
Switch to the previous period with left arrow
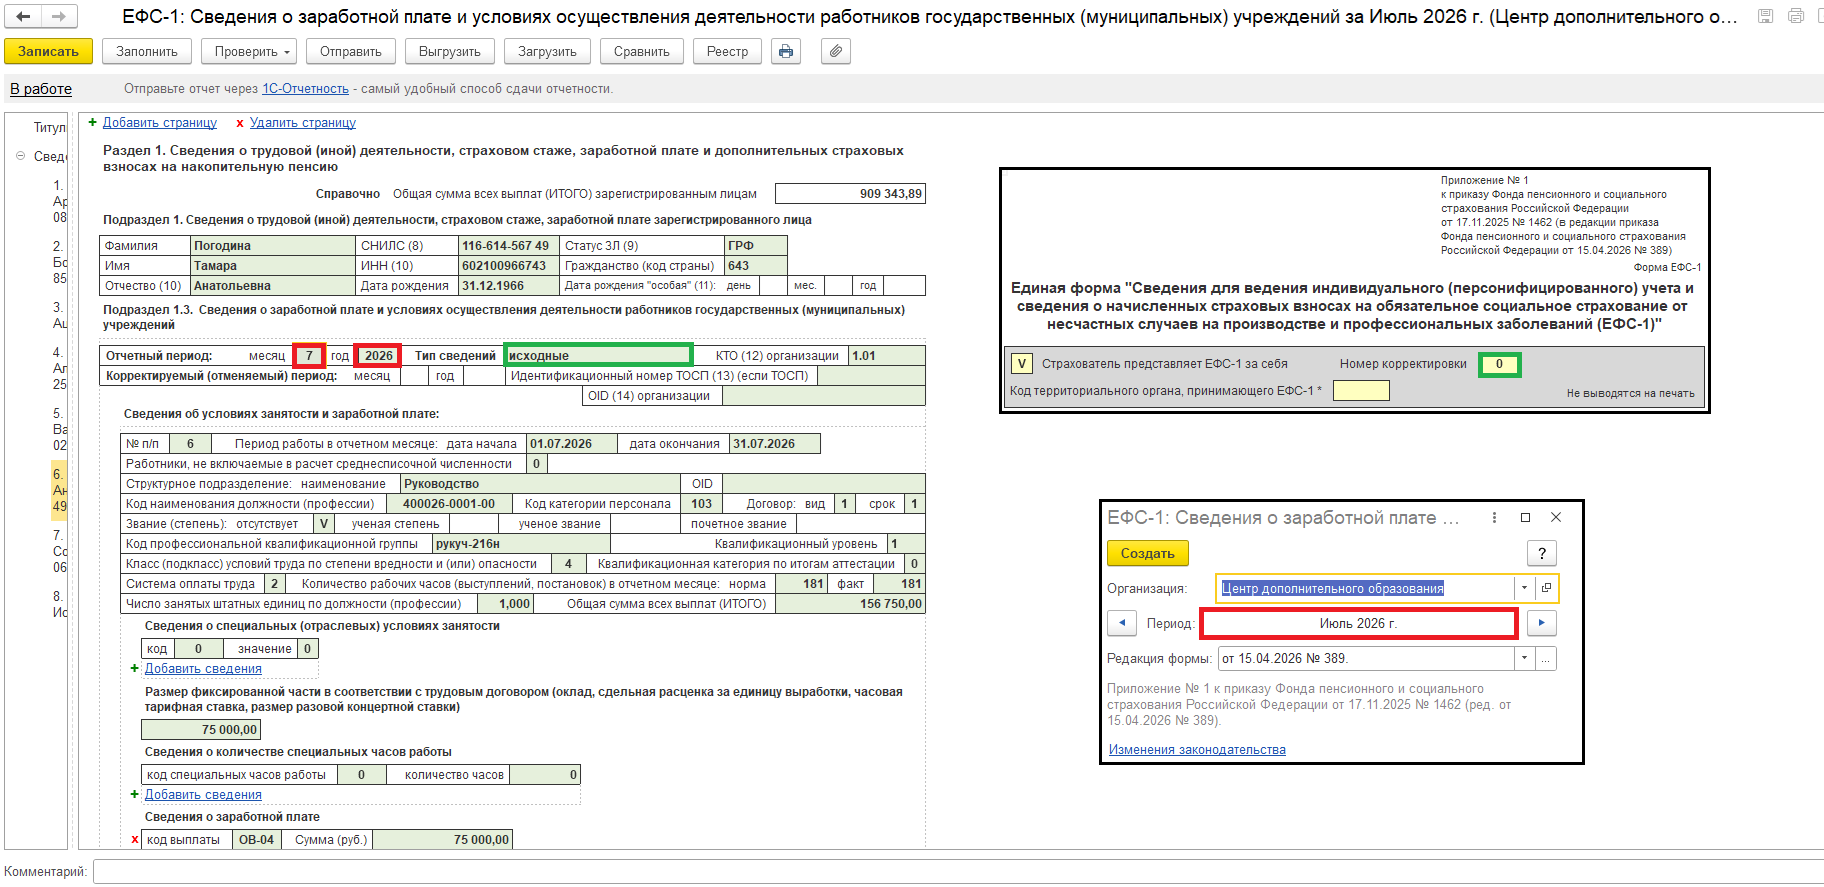[x=1122, y=623]
